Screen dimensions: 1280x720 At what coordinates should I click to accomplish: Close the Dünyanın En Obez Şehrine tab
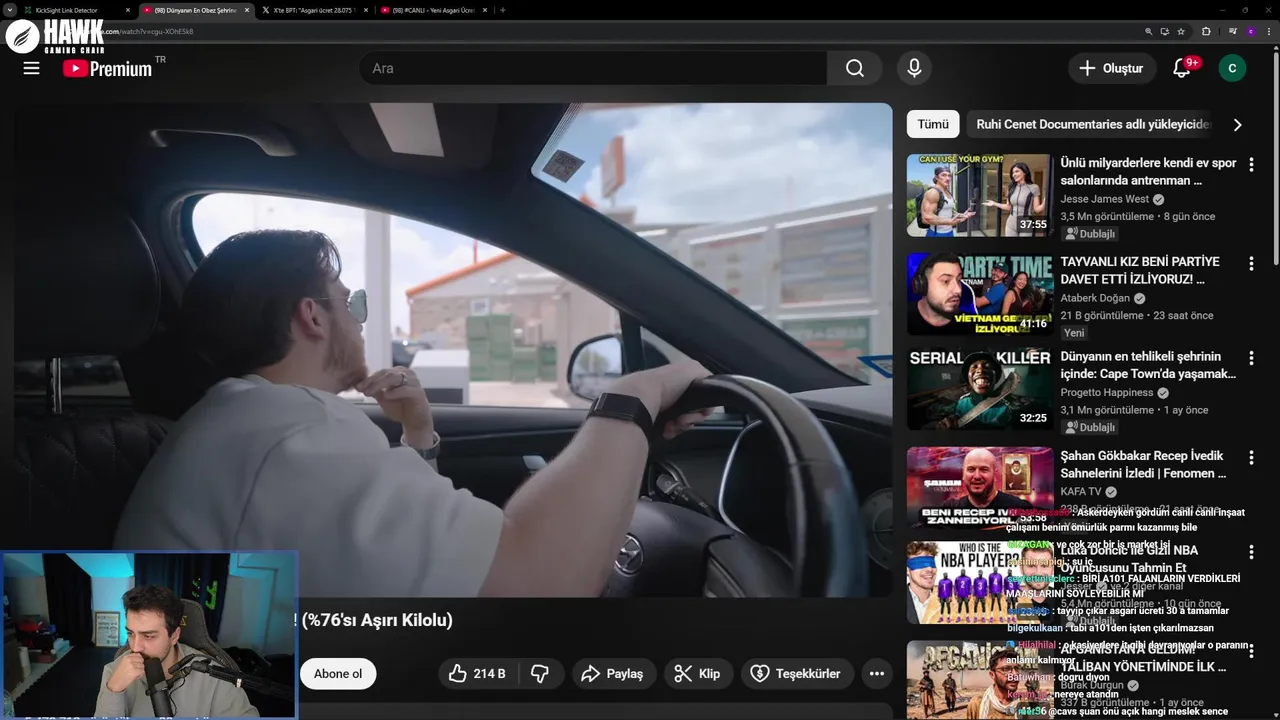247,10
